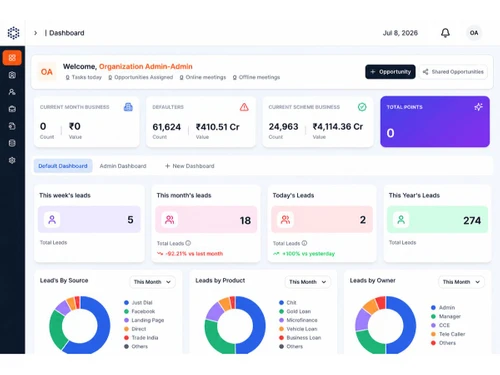Image resolution: width=500 pixels, height=375 pixels.
Task: Open Shared Opportunities
Action: tap(453, 72)
